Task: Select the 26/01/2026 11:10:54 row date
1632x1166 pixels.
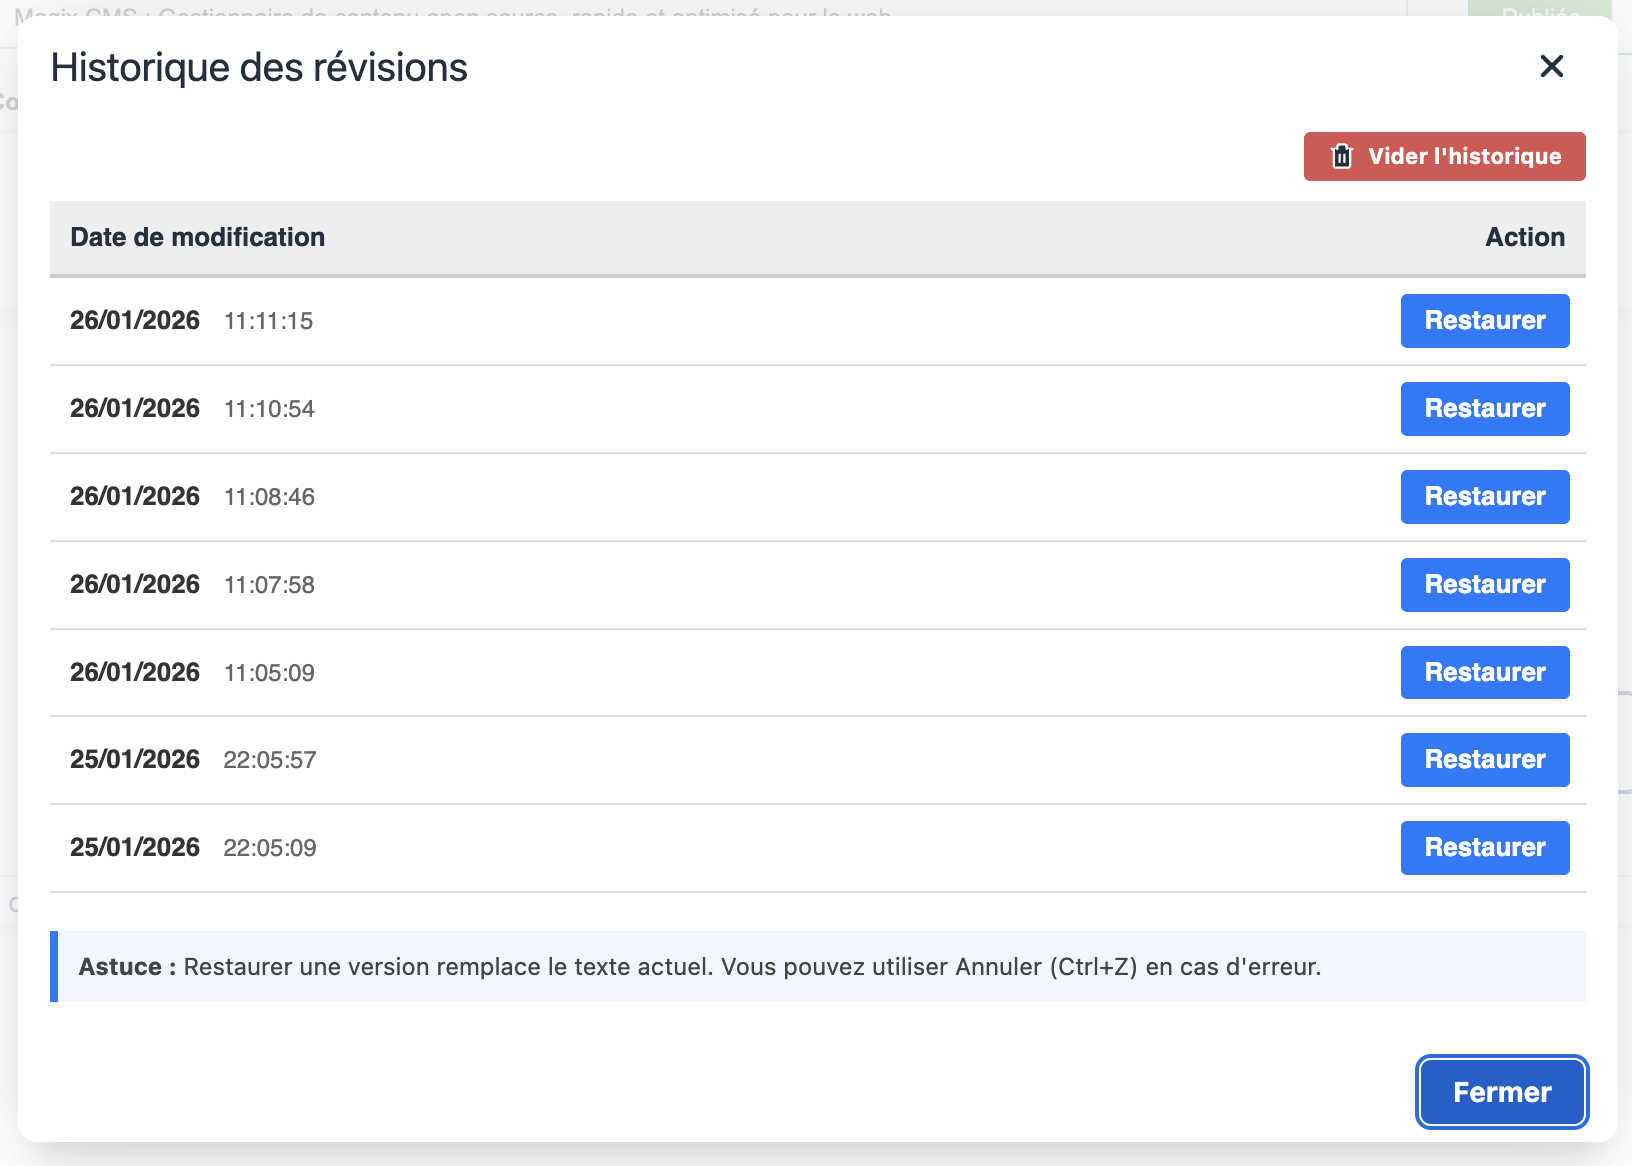Action: 135,409
